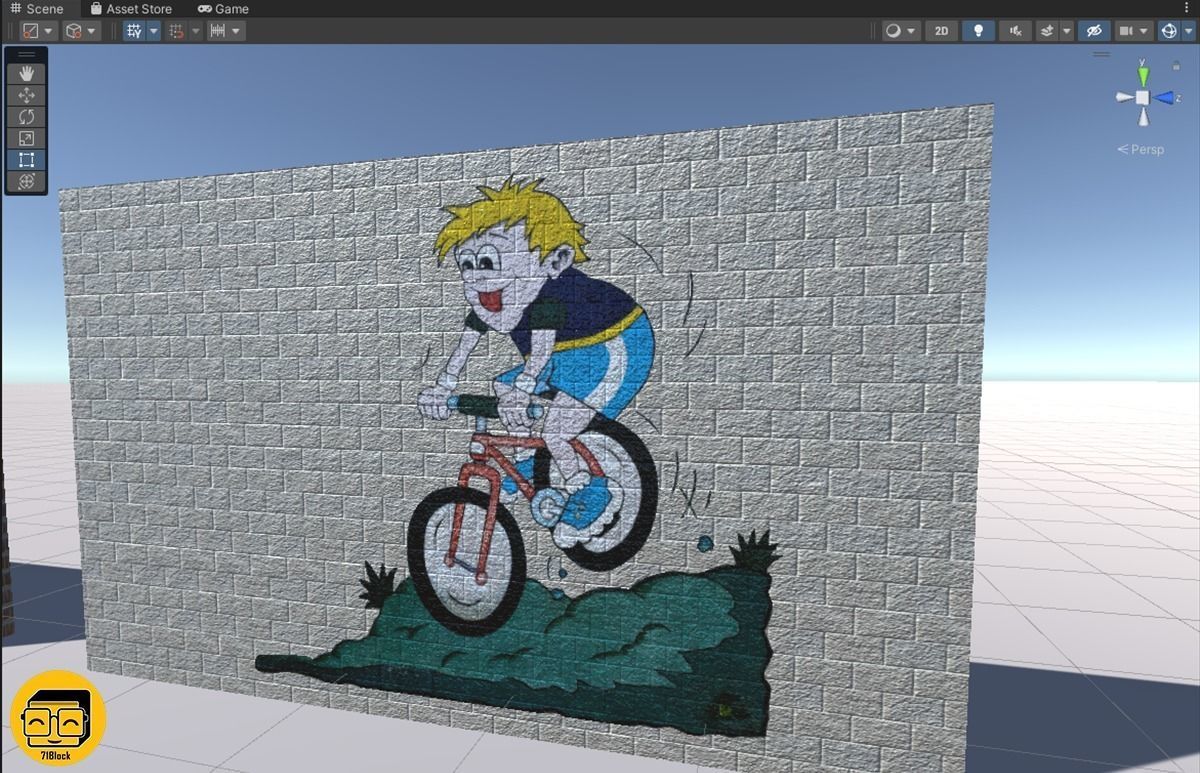Click the green Y axis gizmo cone
This screenshot has height=773, width=1200.
1143,75
